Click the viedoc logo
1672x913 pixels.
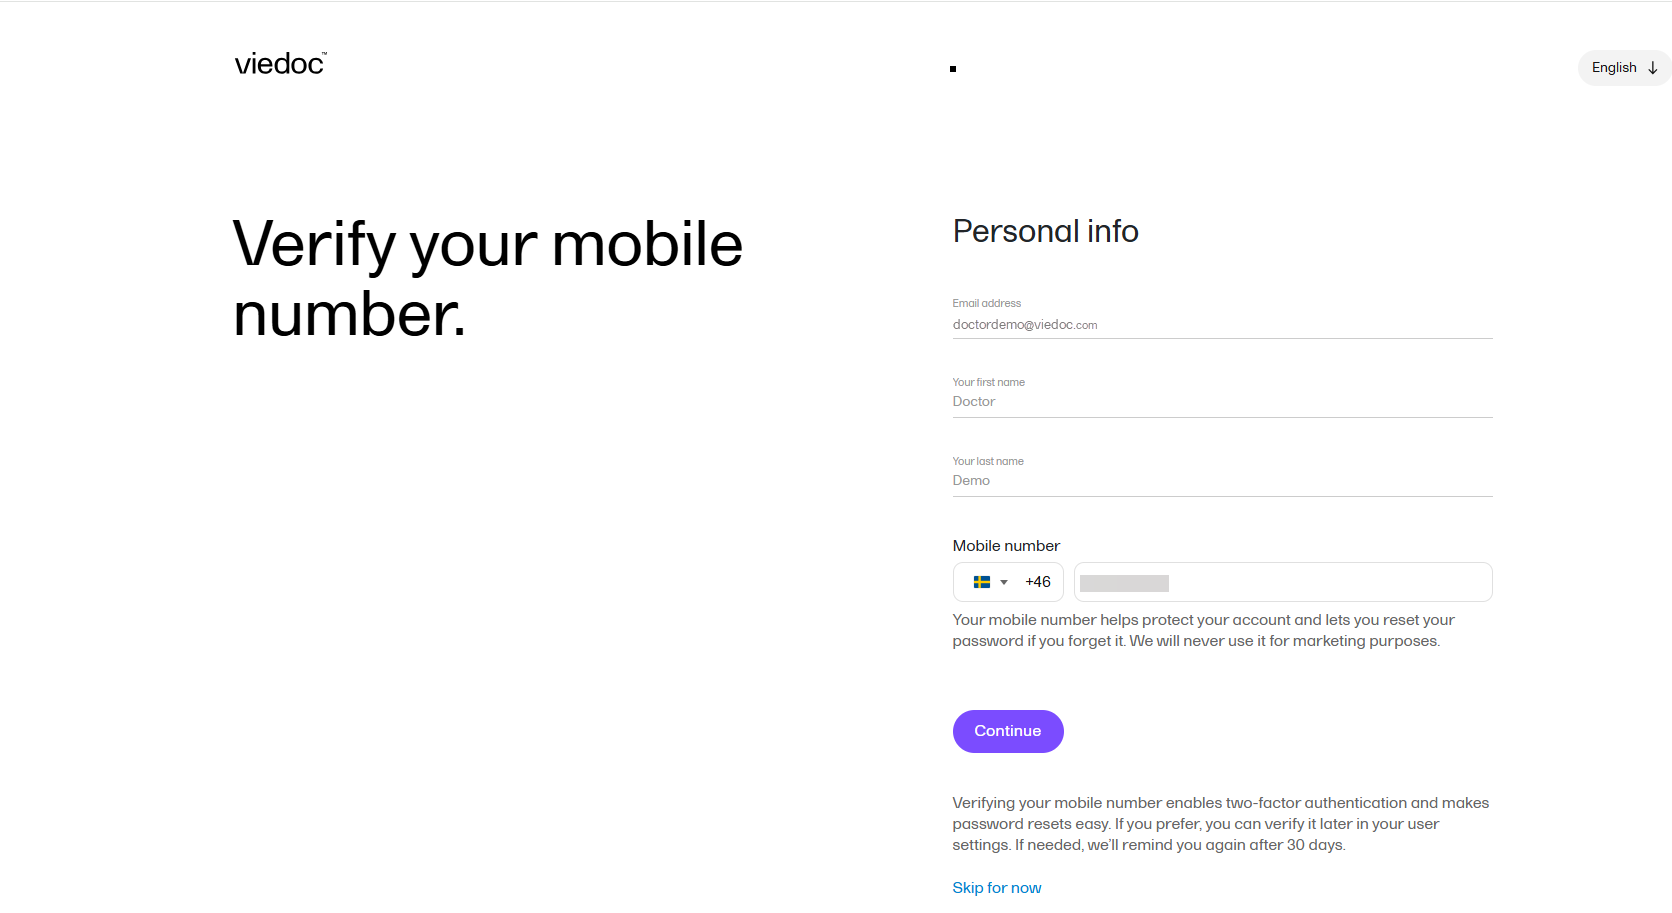point(280,64)
